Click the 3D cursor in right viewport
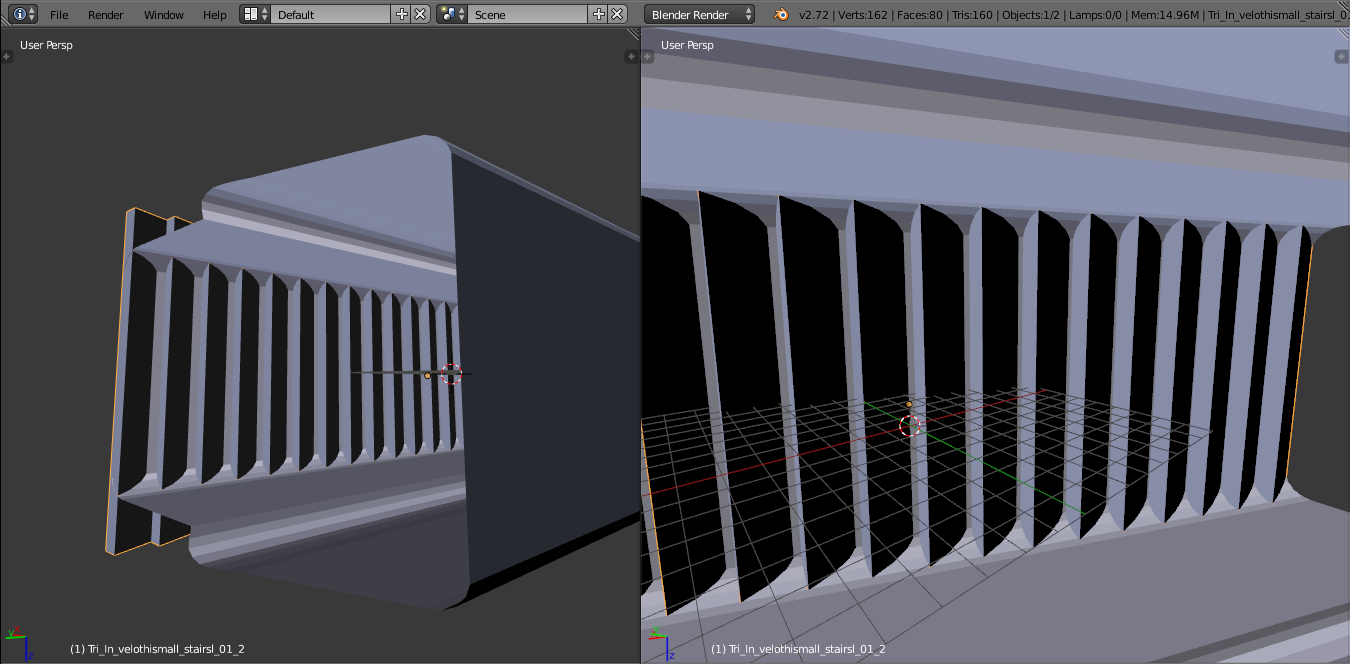 click(910, 426)
